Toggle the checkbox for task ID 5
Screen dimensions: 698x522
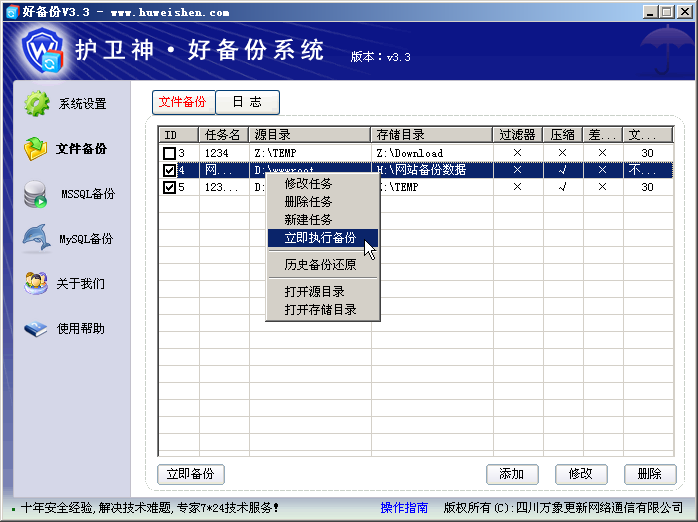pyautogui.click(x=169, y=187)
